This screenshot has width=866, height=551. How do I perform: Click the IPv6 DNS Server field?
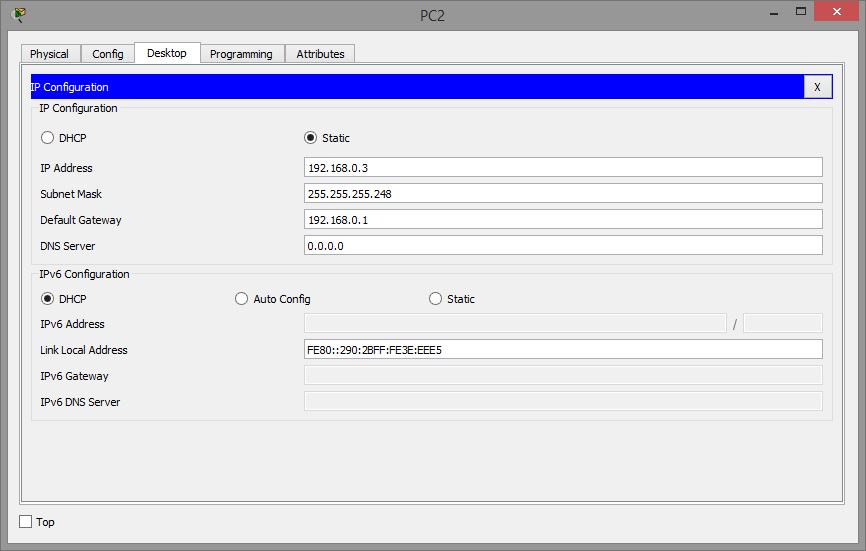click(563, 401)
